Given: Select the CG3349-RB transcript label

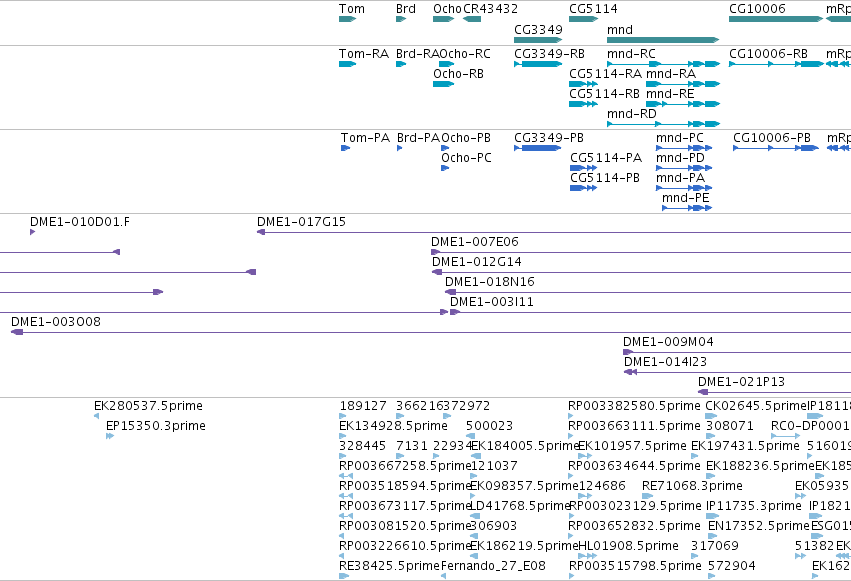Looking at the screenshot, I should pos(549,54).
